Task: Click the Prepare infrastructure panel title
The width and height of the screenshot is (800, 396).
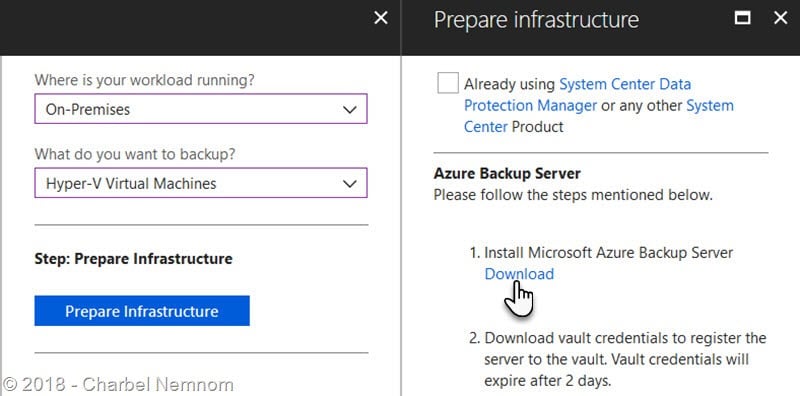Action: pos(536,20)
